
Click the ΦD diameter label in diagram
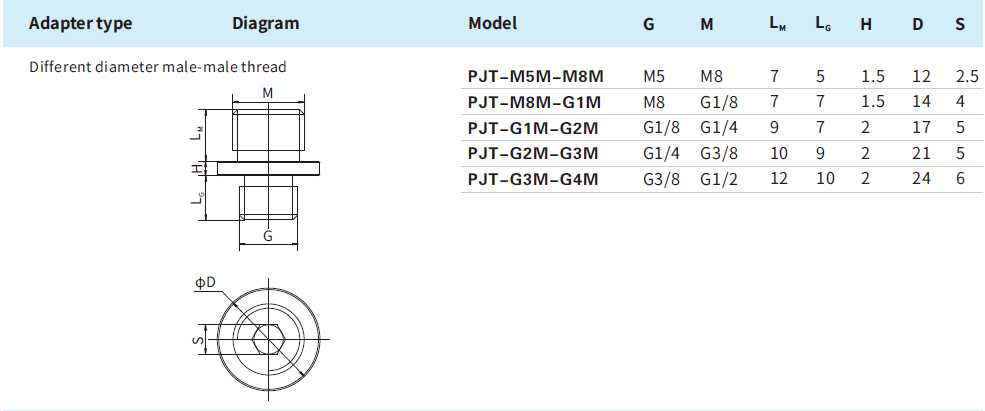click(205, 284)
